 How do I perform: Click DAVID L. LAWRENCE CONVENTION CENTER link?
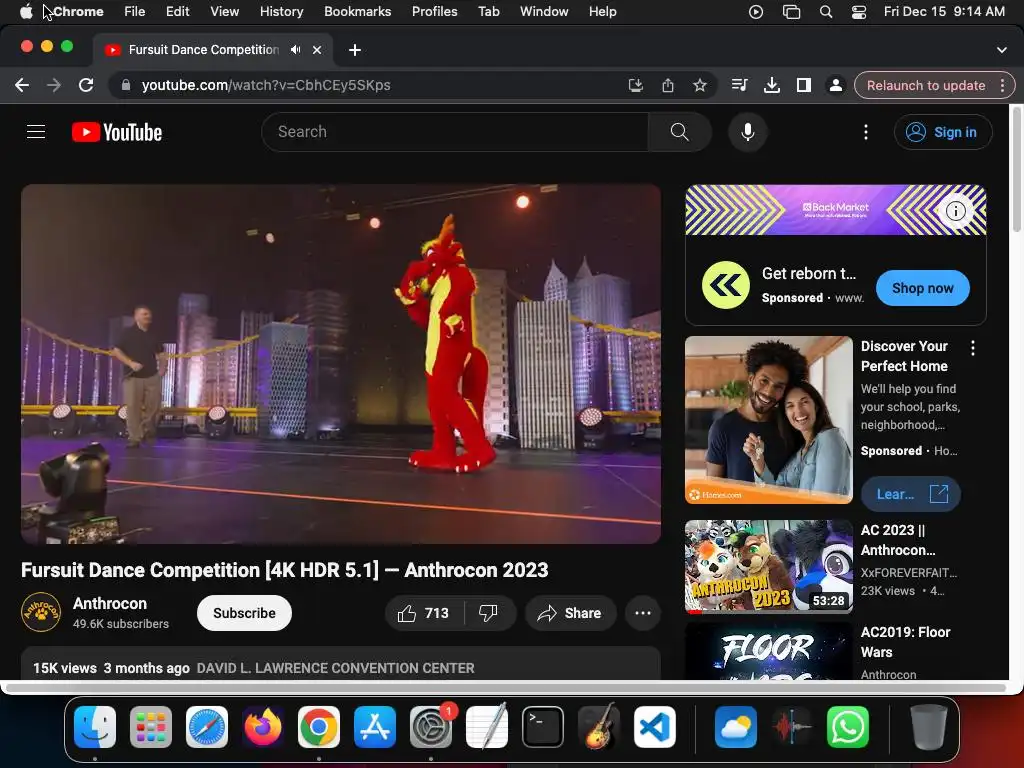click(336, 668)
